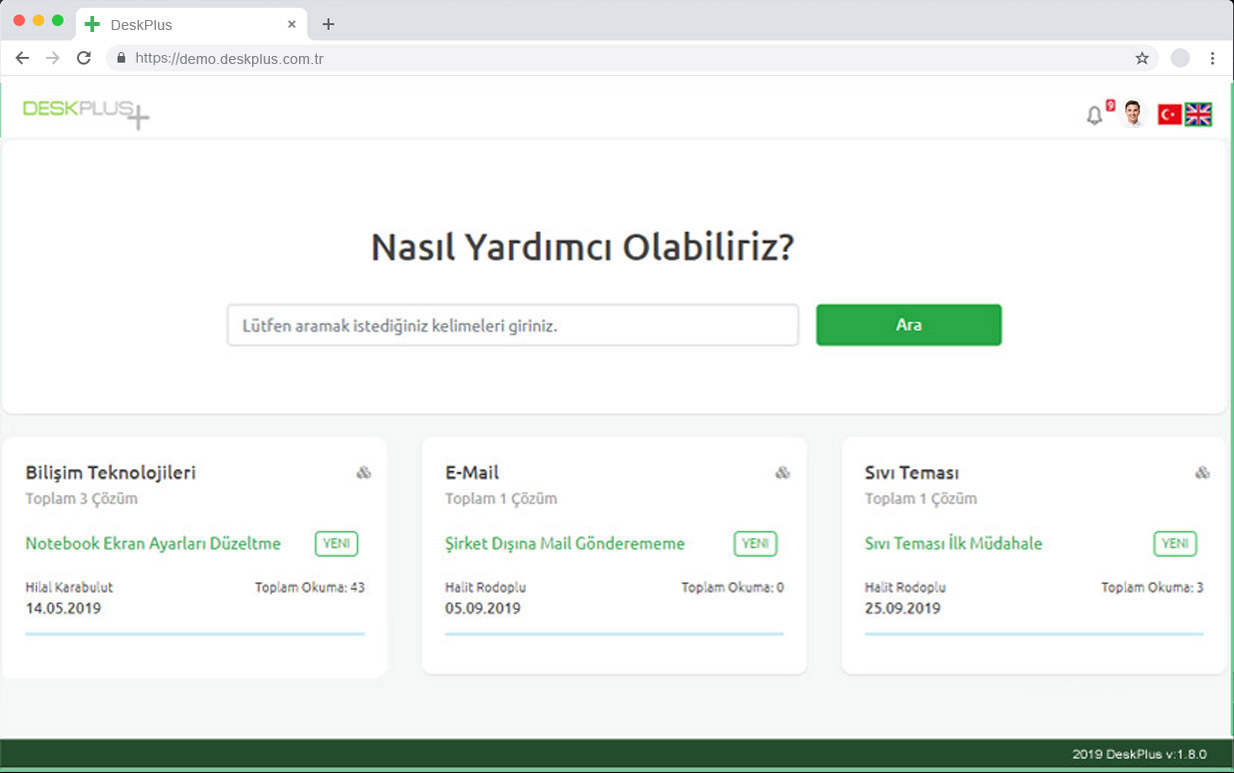
Task: Click the share icon on Bilişim Teknolojileri card
Action: coord(363,471)
